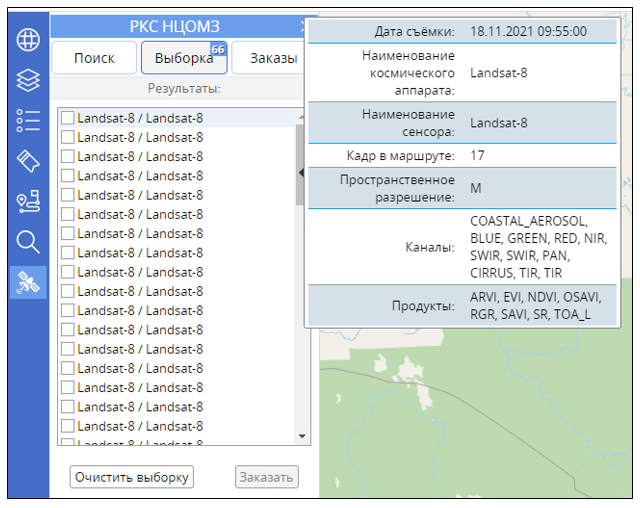
Task: Click the Дата съёмки: label
Action: click(414, 31)
